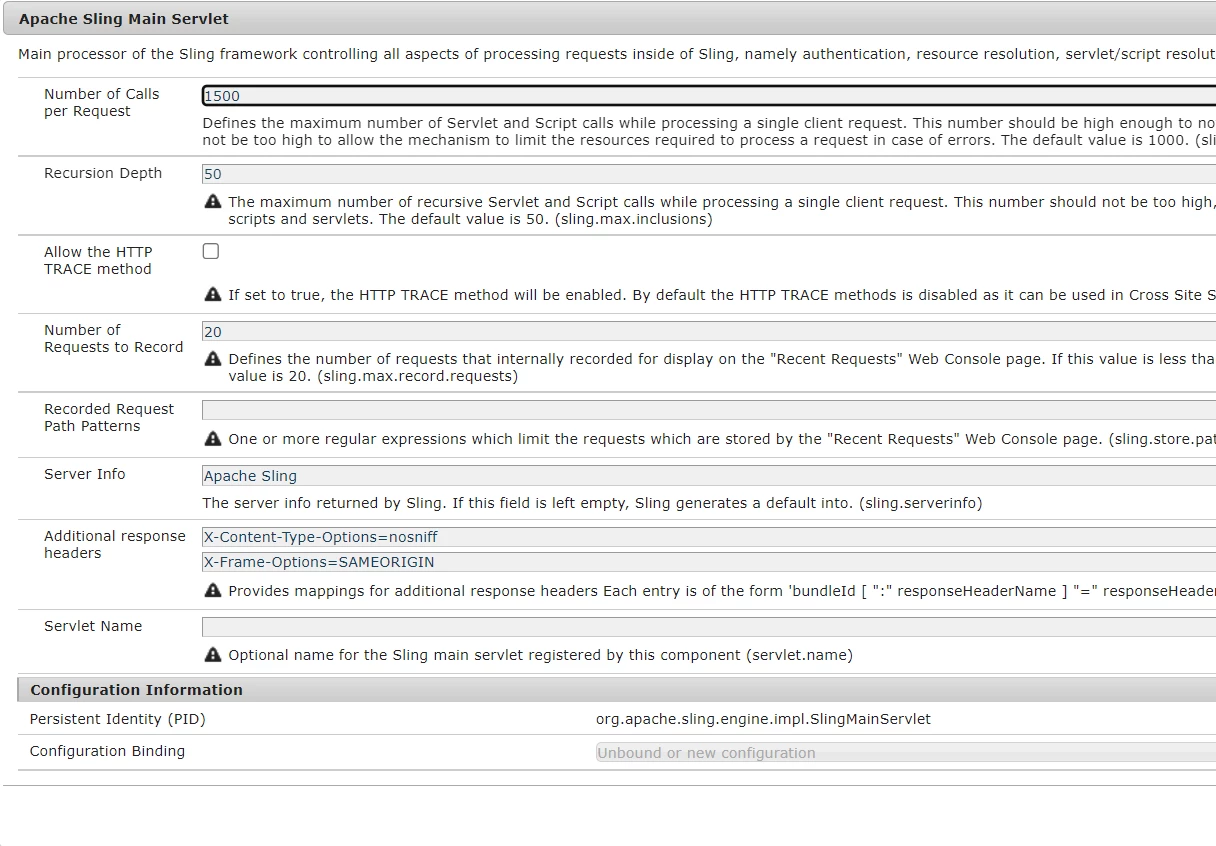Click the Recursion Depth label
1216x846 pixels.
tap(103, 173)
